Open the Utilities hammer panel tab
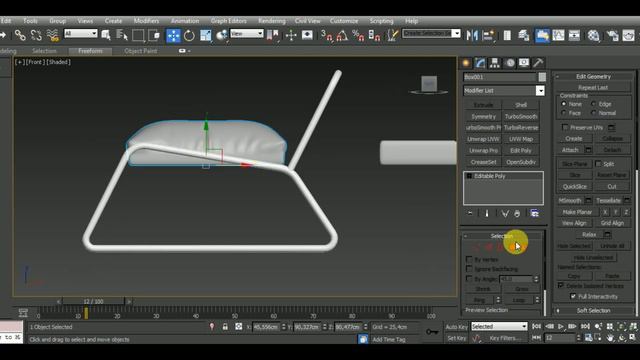This screenshot has height=360, width=640. (538, 63)
